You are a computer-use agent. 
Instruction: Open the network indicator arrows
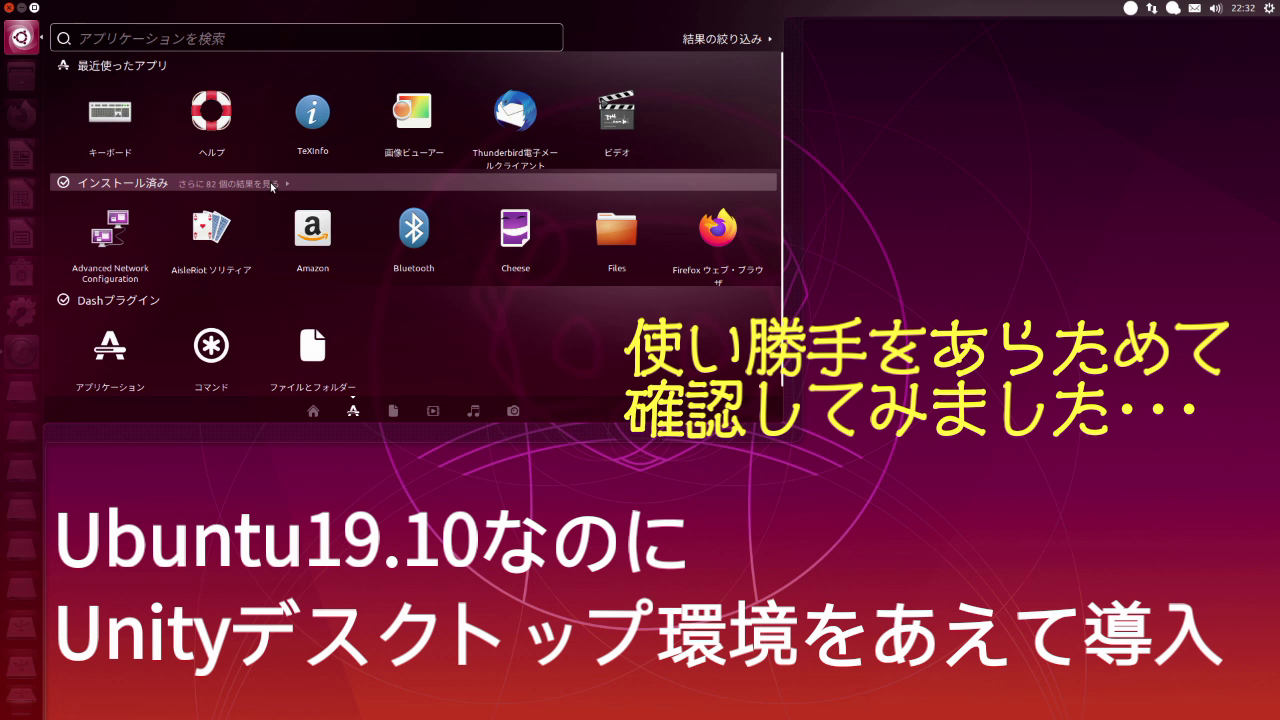coord(1151,8)
